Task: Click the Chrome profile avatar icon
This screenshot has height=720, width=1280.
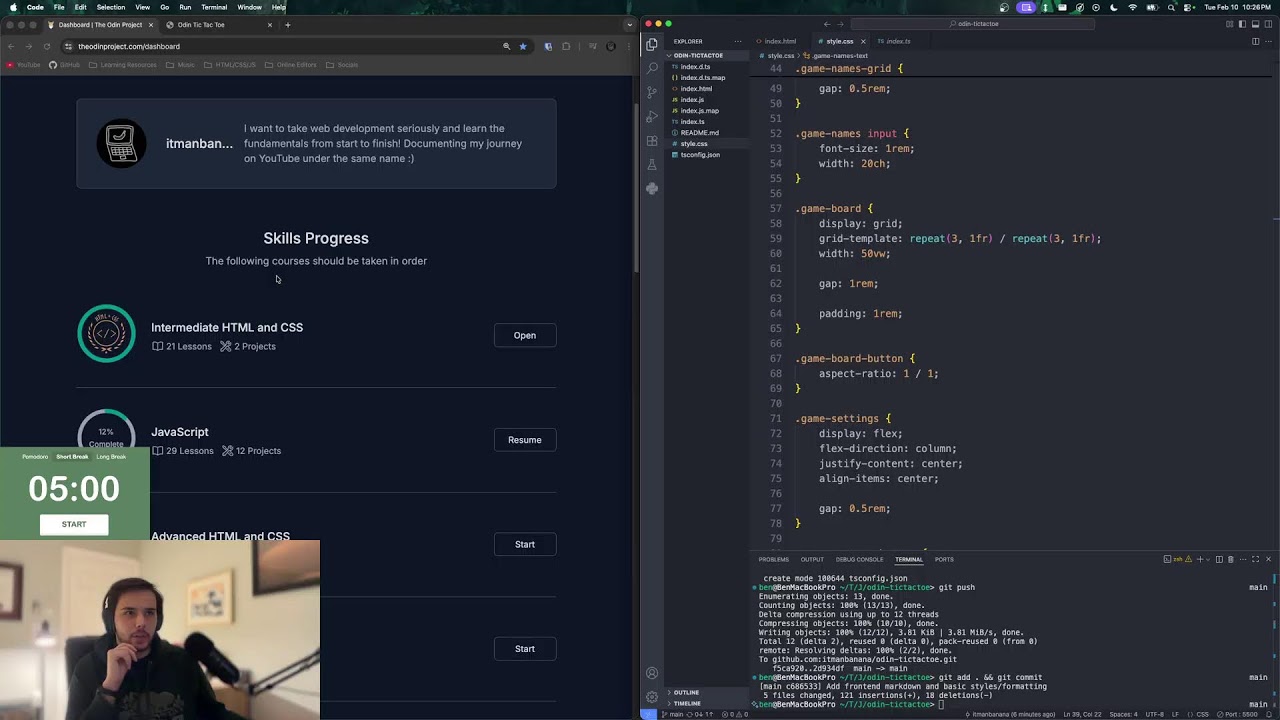Action: tap(611, 46)
